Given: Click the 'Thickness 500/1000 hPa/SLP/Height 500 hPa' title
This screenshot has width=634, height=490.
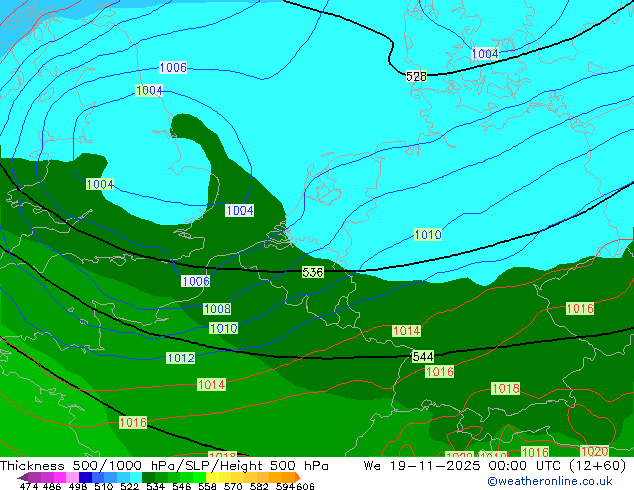Looking at the screenshot, I should coord(164,465).
